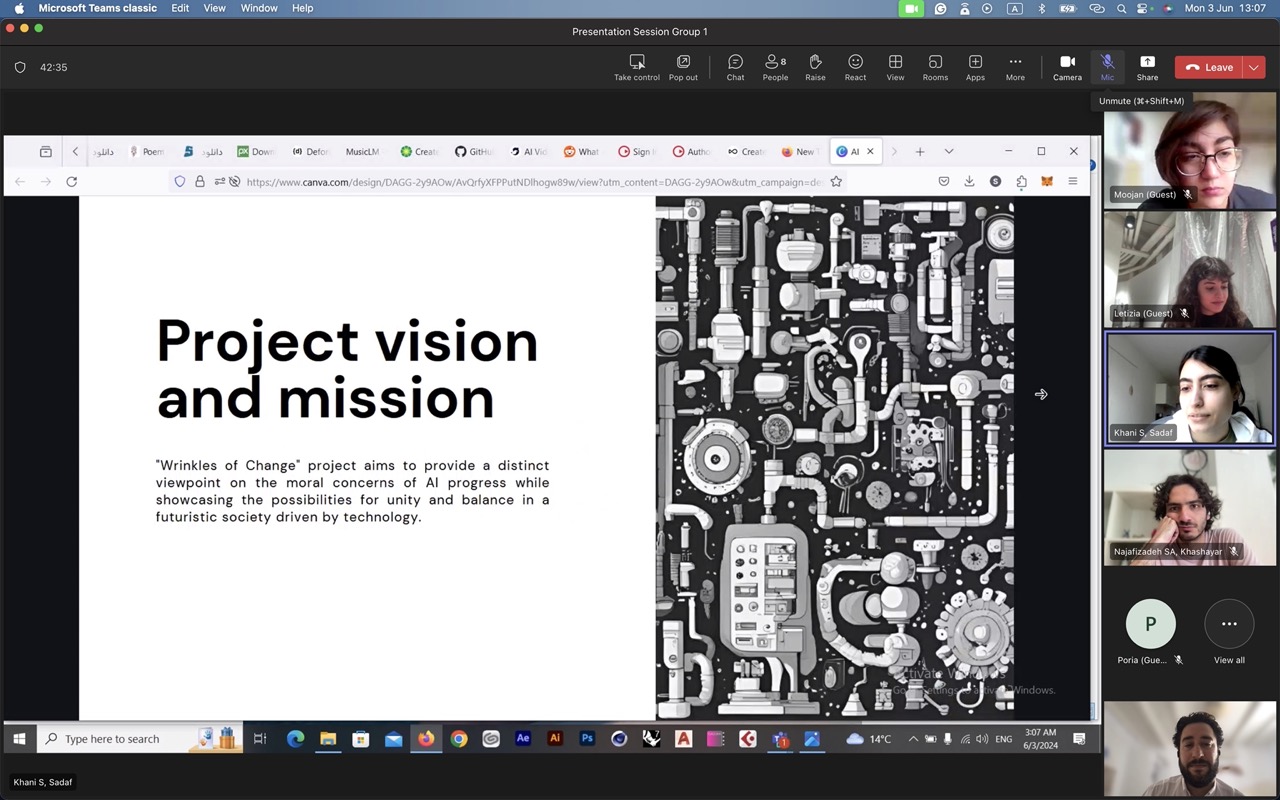Click the Canva URL address bar
Image resolution: width=1280 pixels, height=800 pixels.
[x=535, y=181]
